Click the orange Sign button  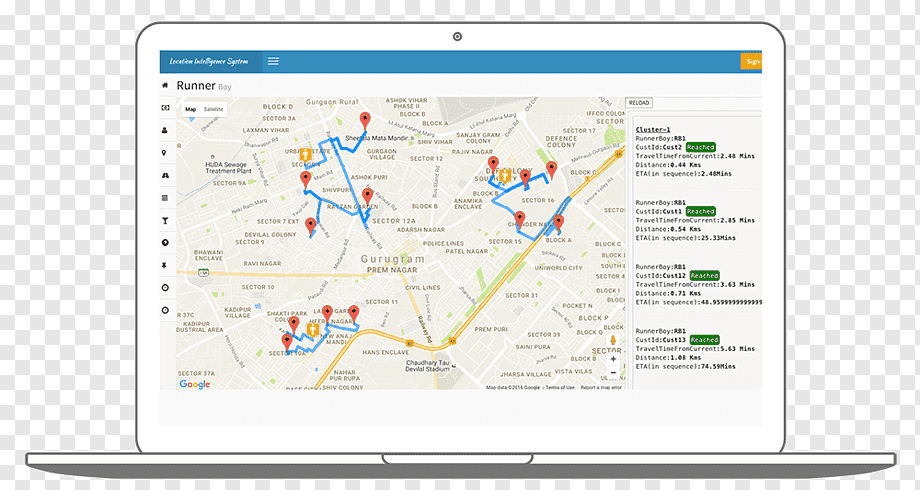pyautogui.click(x=751, y=61)
